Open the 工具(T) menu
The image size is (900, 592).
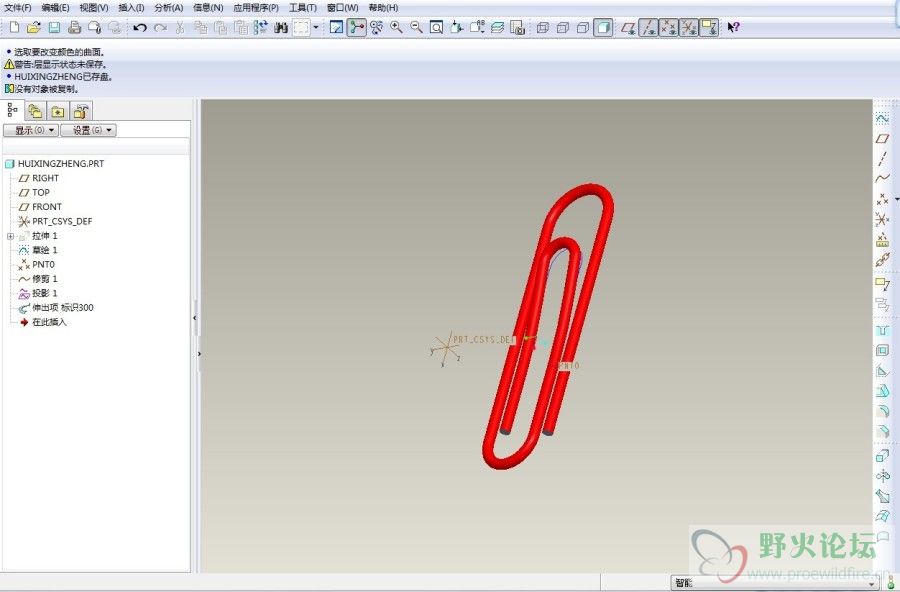[302, 7]
